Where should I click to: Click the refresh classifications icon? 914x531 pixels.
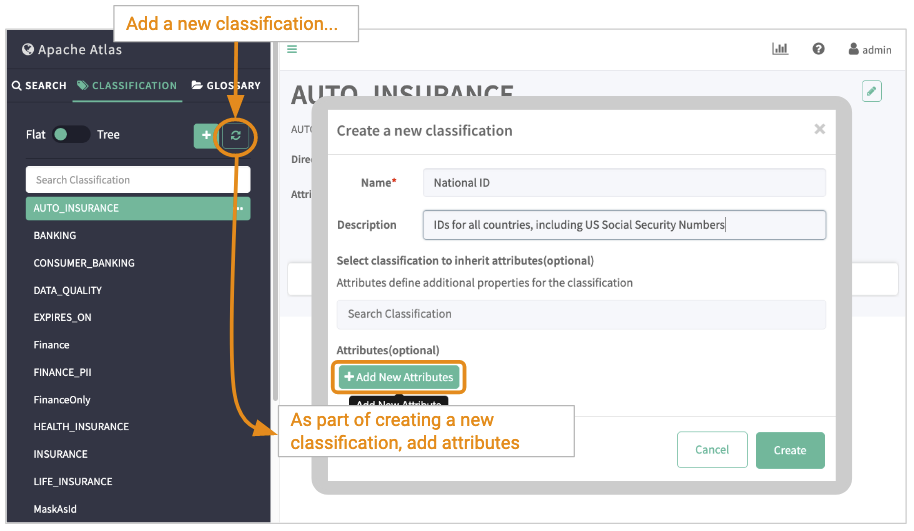pyautogui.click(x=236, y=135)
